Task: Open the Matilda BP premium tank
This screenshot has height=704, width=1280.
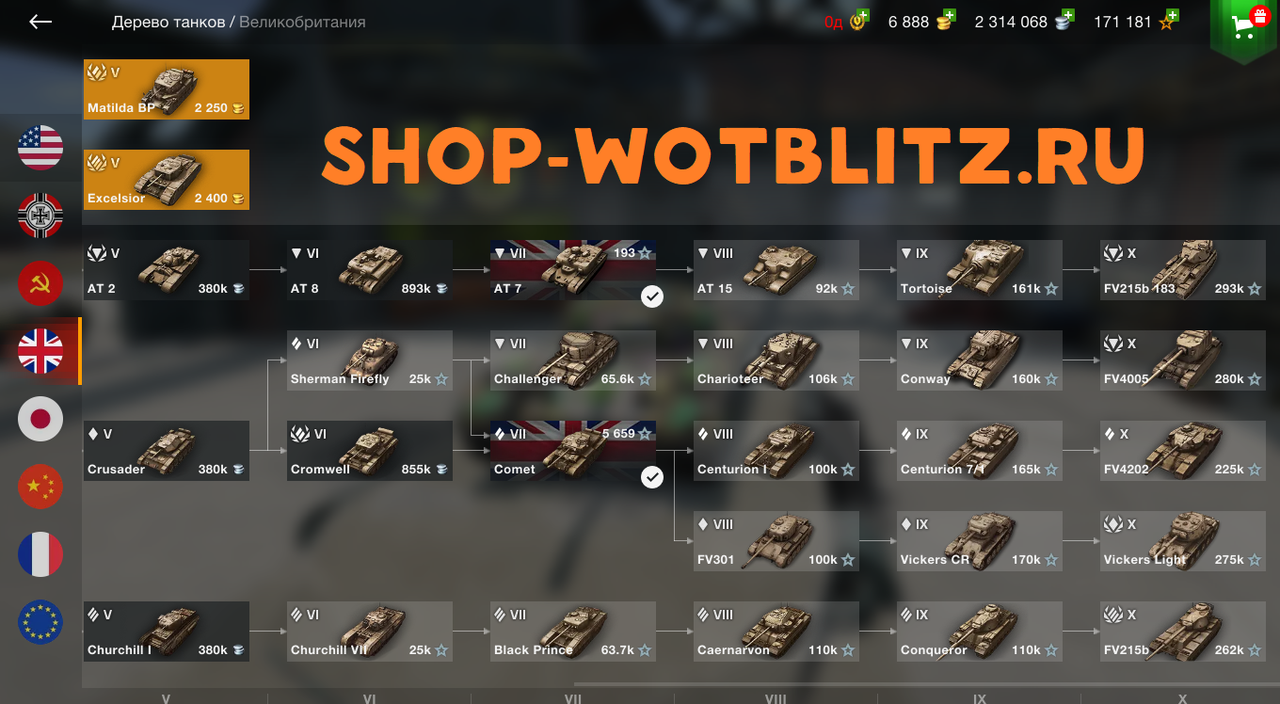Action: [166, 89]
